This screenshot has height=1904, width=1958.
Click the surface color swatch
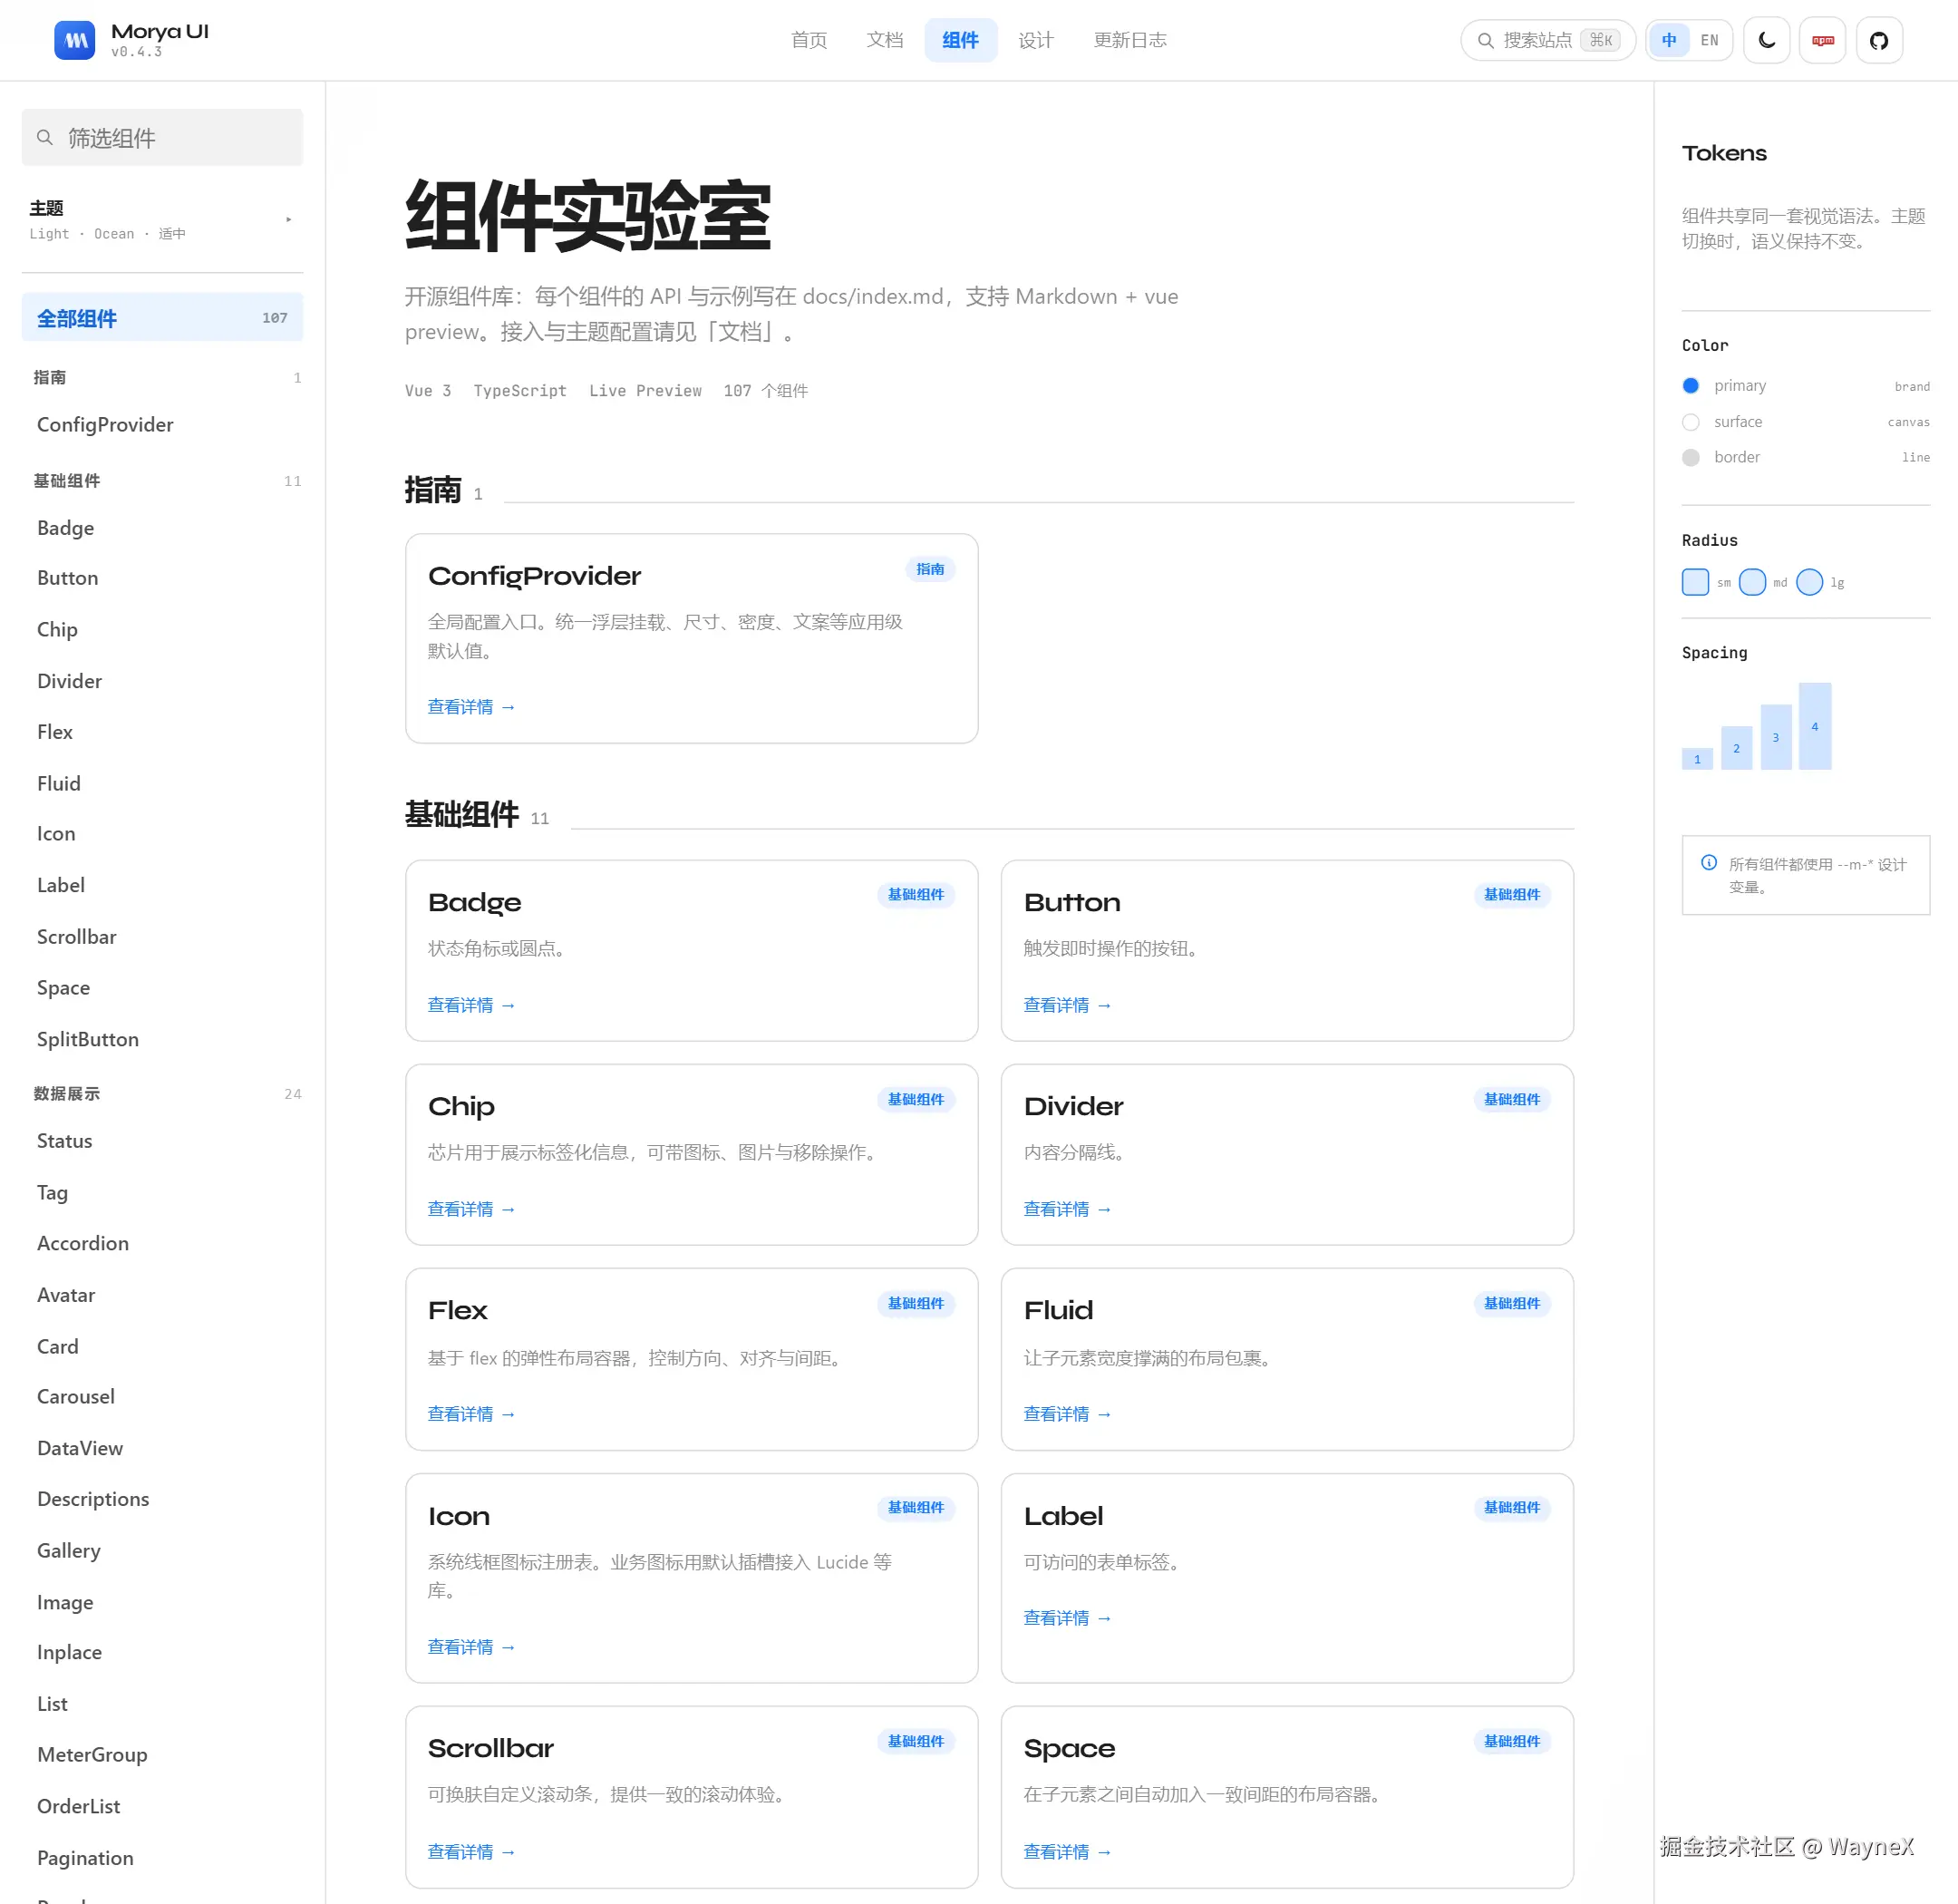tap(1690, 422)
